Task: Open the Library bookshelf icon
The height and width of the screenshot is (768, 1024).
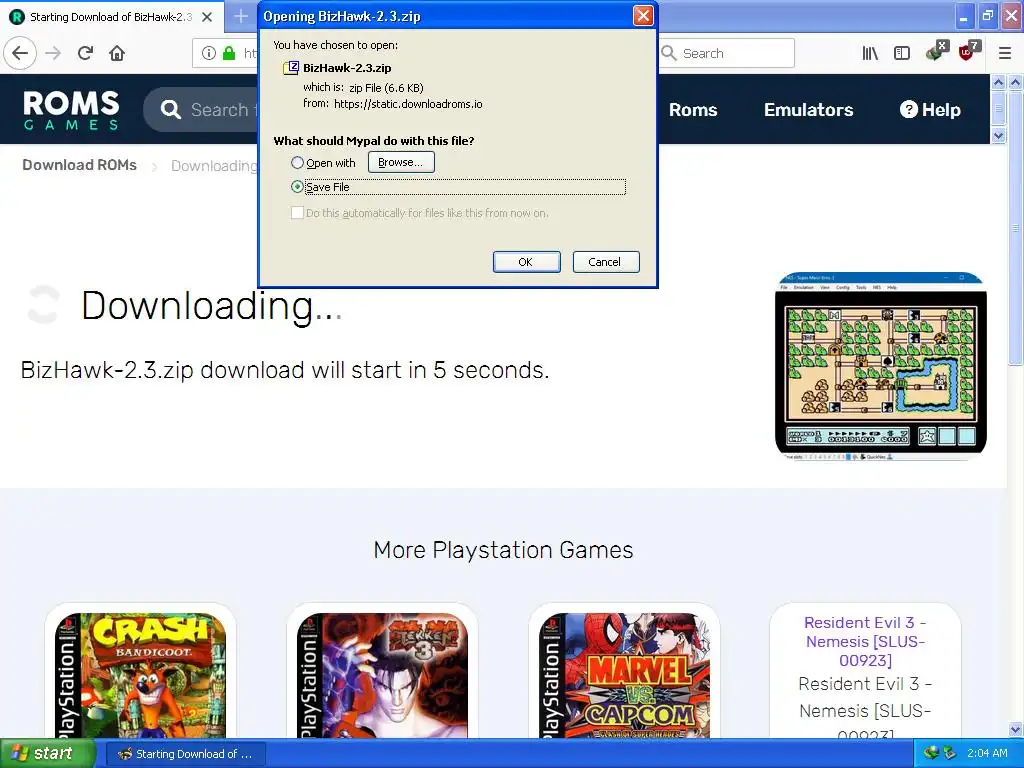Action: [x=870, y=53]
